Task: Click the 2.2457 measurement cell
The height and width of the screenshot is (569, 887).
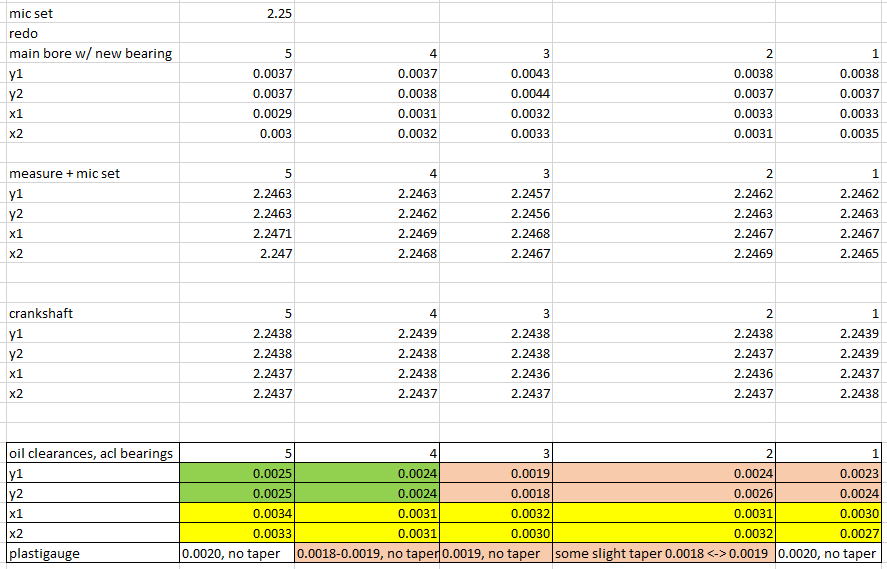Action: 496,193
